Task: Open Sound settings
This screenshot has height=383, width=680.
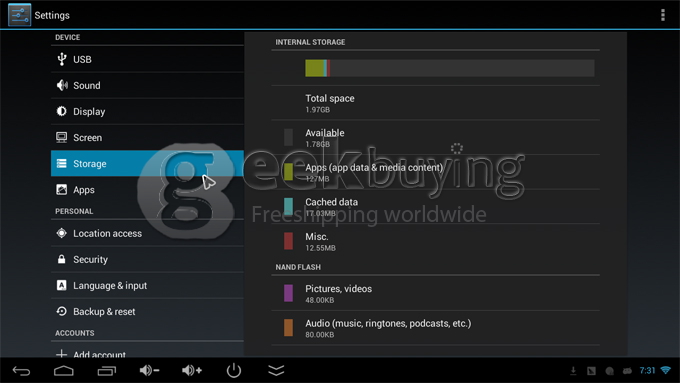Action: pos(147,85)
